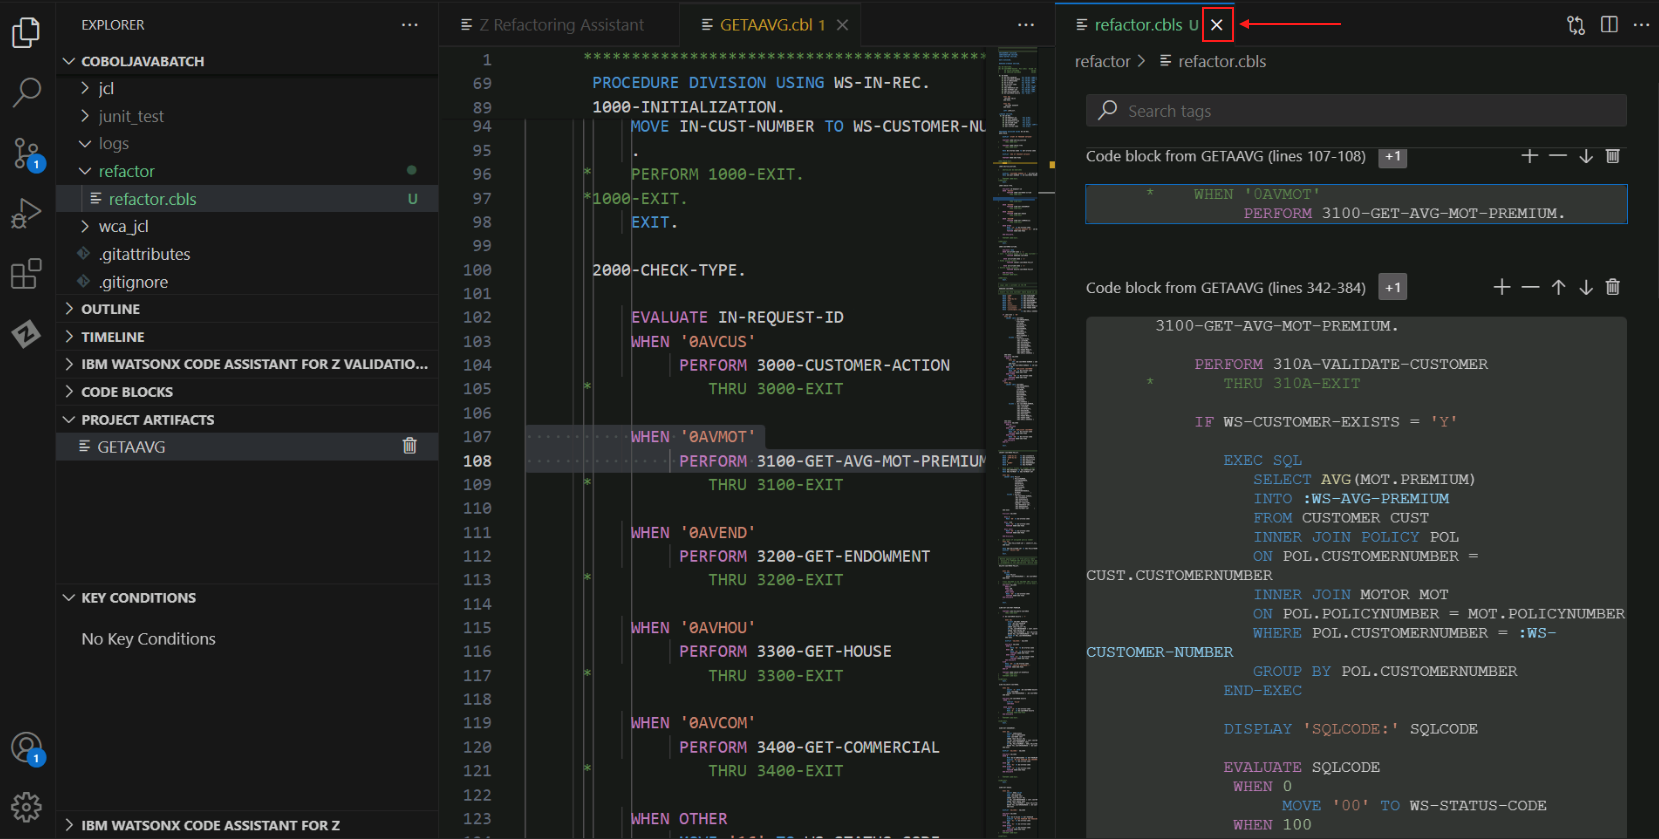Screen dimensions: 1659x839
Task: Open the Search view in activity bar
Action: click(x=26, y=92)
